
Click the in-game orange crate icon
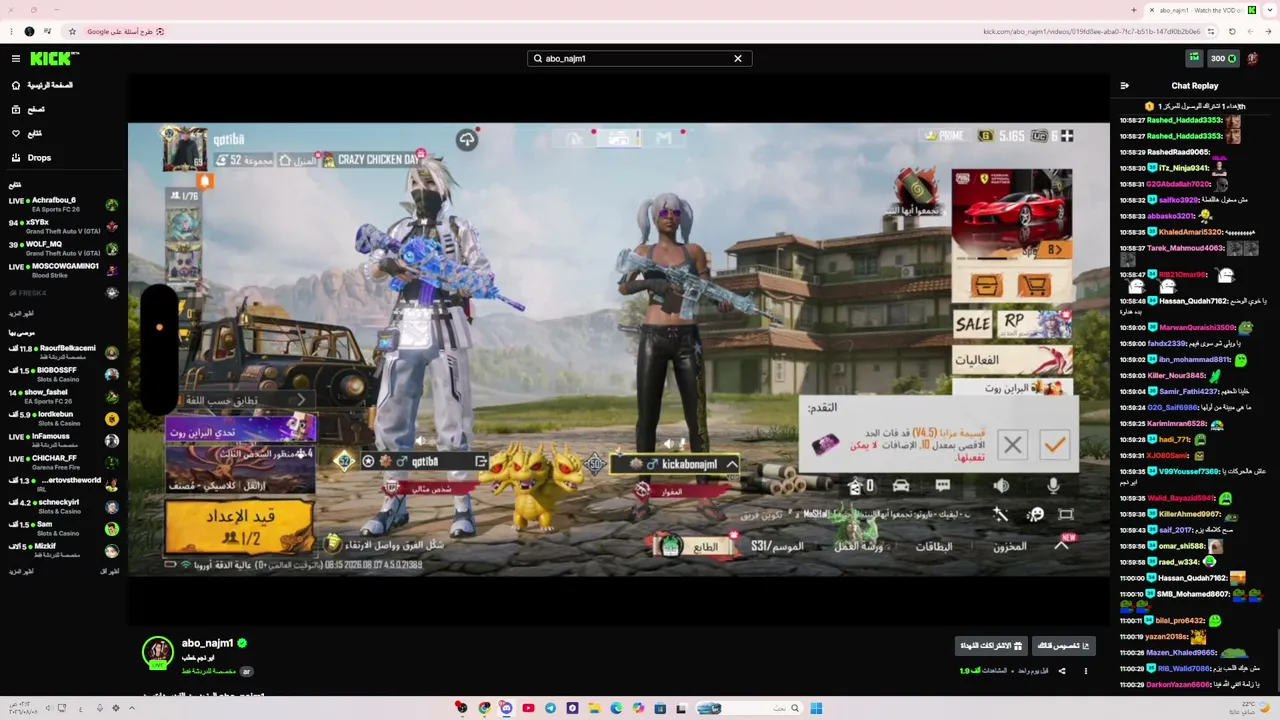pos(986,287)
